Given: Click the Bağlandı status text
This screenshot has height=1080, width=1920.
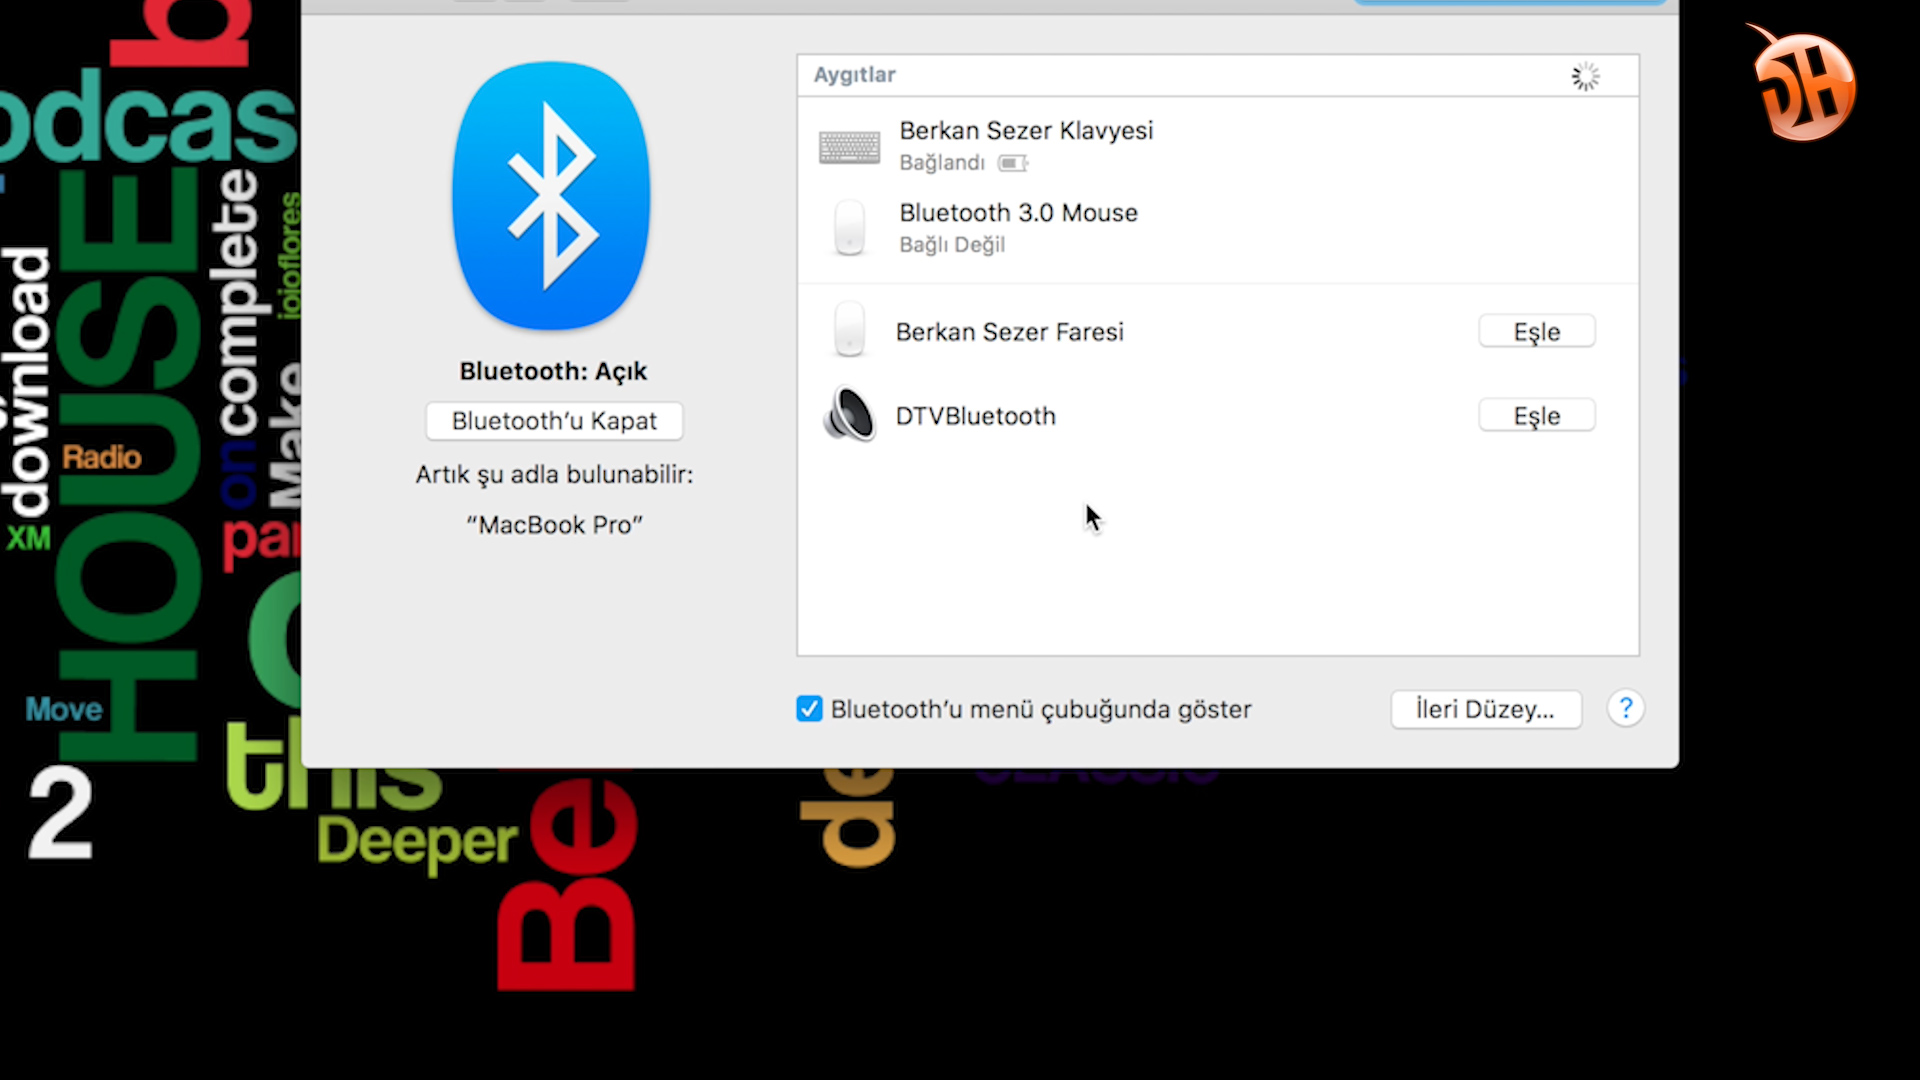Looking at the screenshot, I should 942,163.
